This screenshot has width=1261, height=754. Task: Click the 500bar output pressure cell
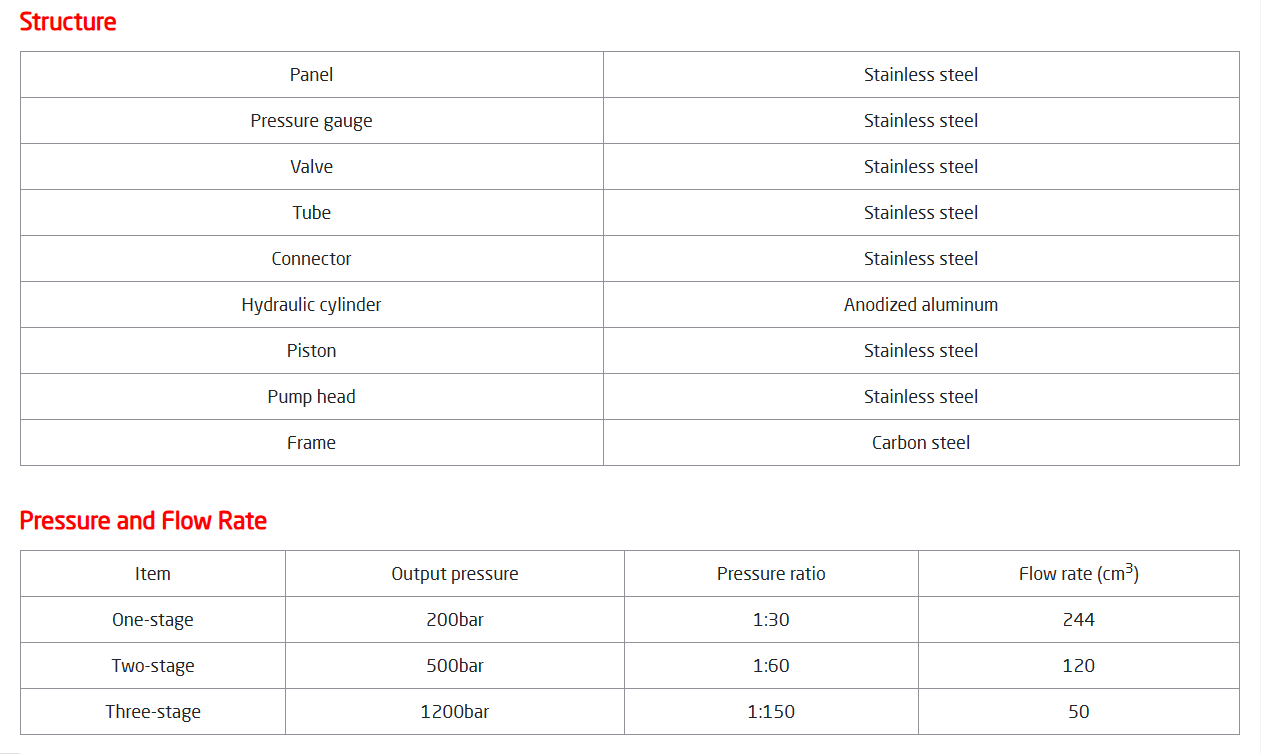(x=455, y=666)
